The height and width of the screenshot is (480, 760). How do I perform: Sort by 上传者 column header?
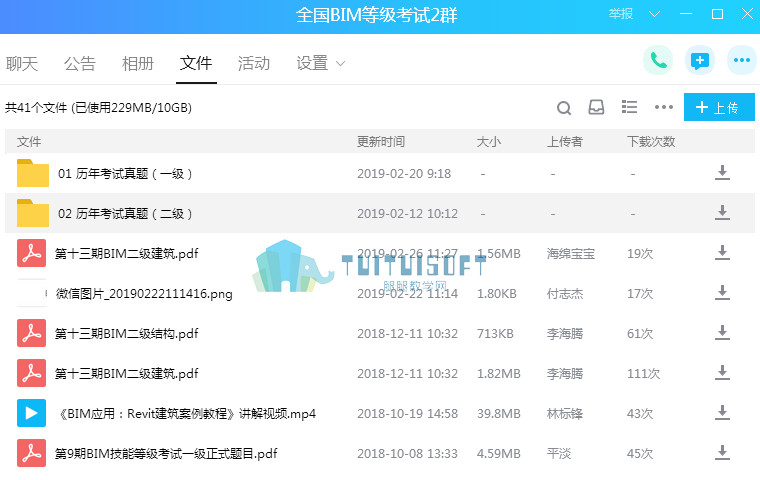click(x=565, y=142)
